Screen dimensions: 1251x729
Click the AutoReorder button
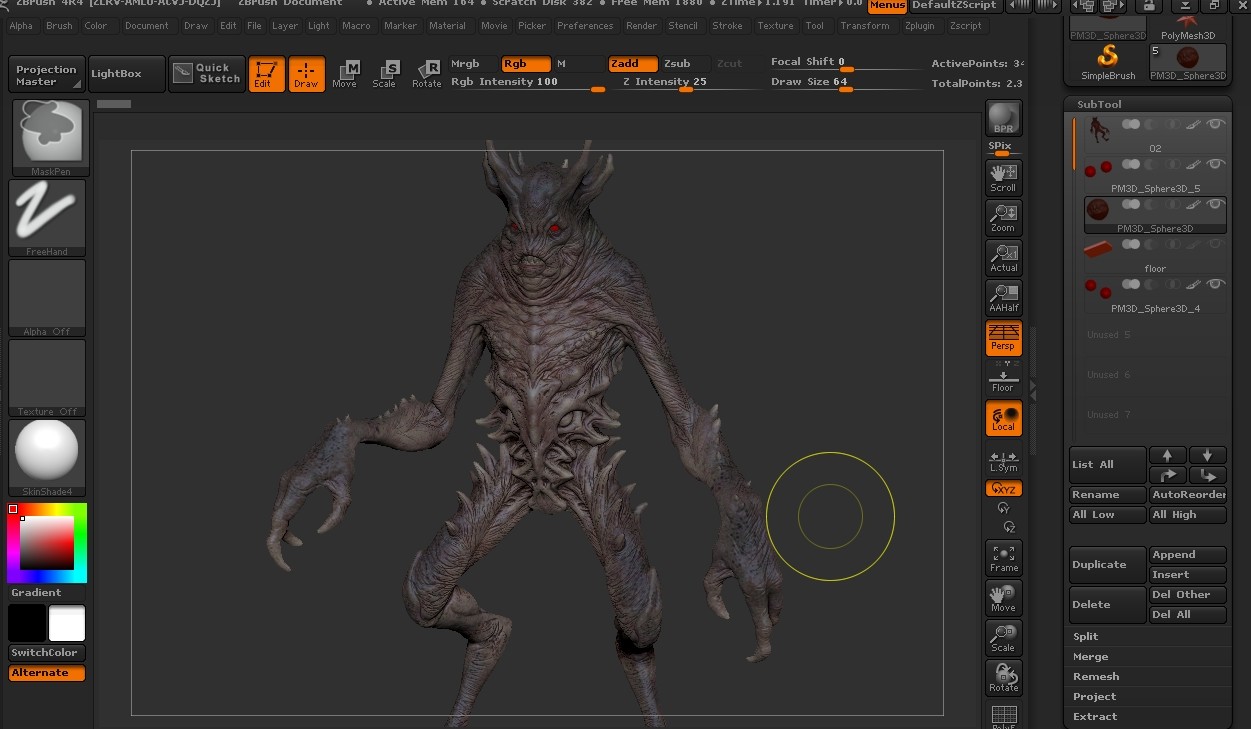tap(1188, 495)
